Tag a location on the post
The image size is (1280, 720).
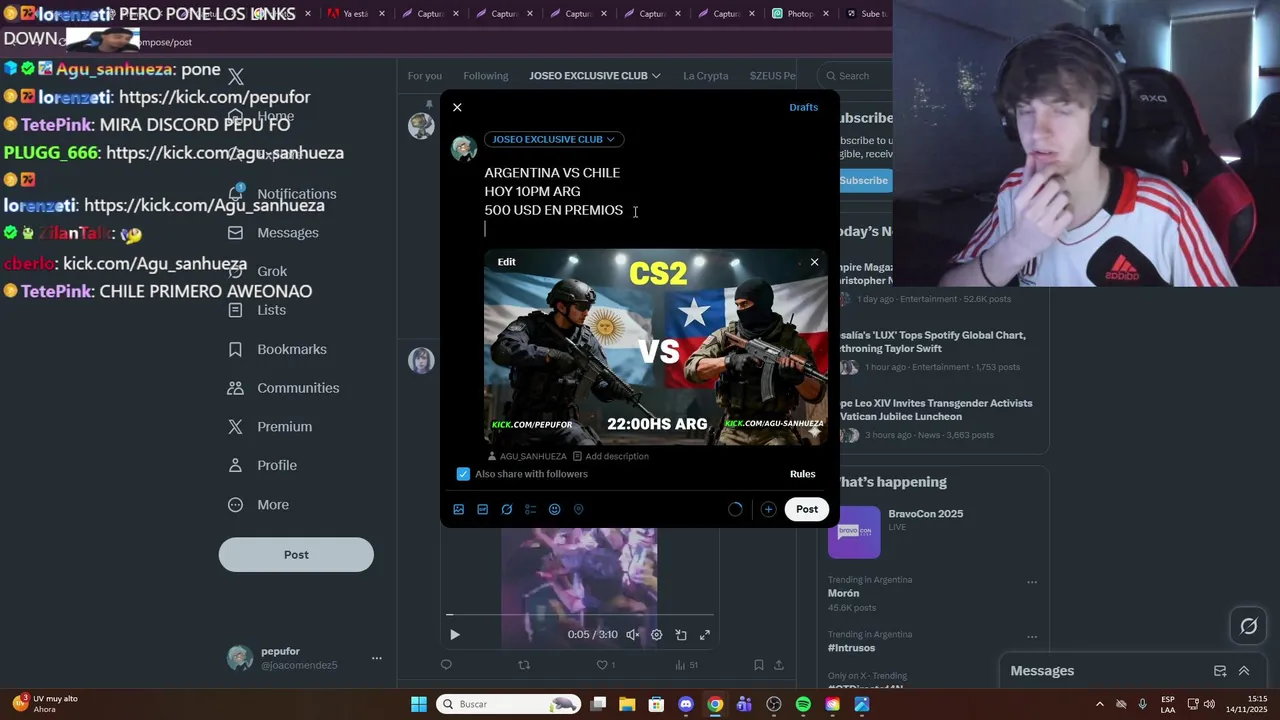tap(579, 509)
